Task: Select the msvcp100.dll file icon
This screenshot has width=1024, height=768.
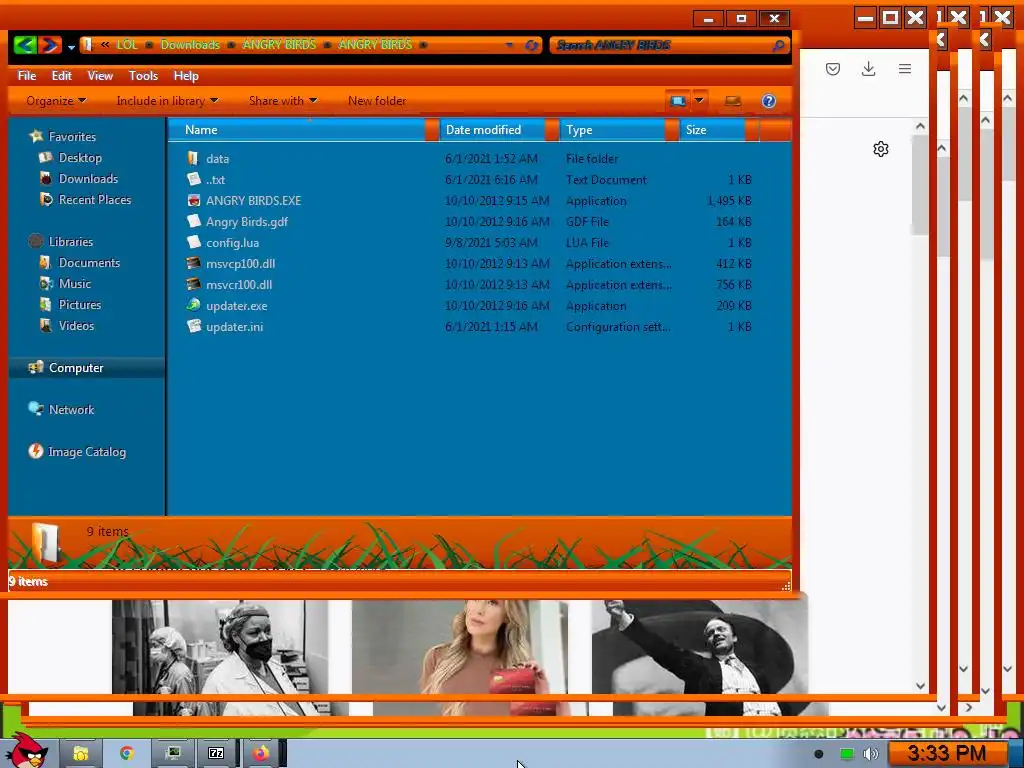Action: pyautogui.click(x=193, y=263)
